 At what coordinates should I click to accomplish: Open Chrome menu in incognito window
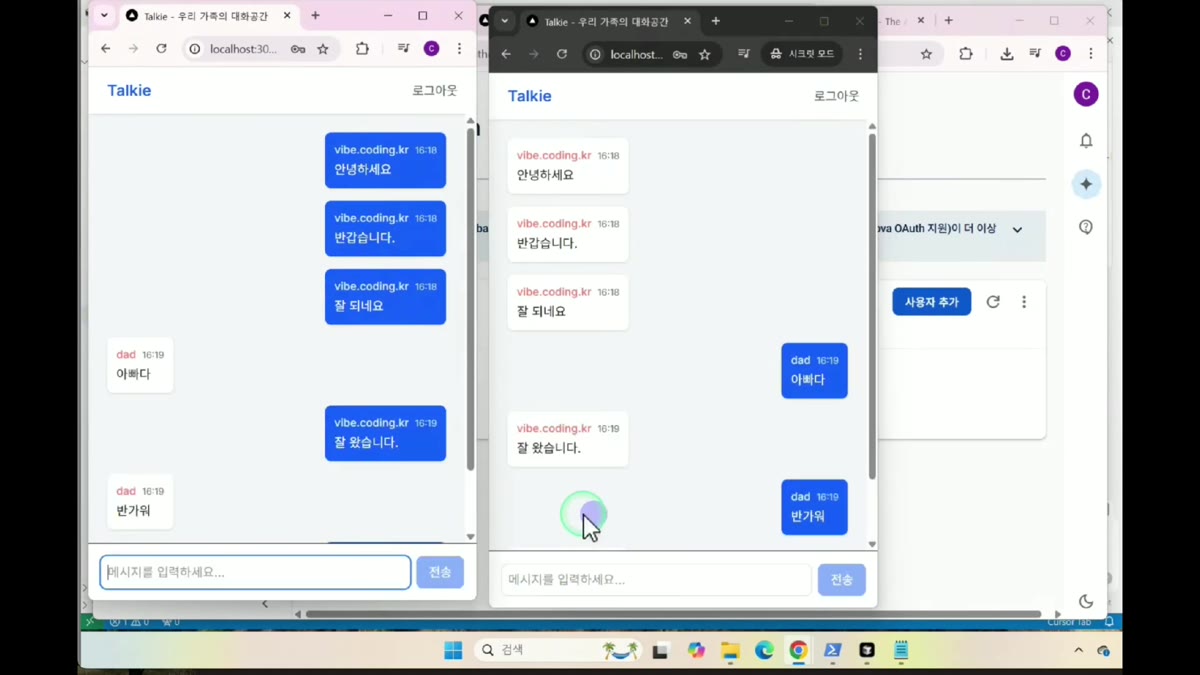tap(860, 54)
